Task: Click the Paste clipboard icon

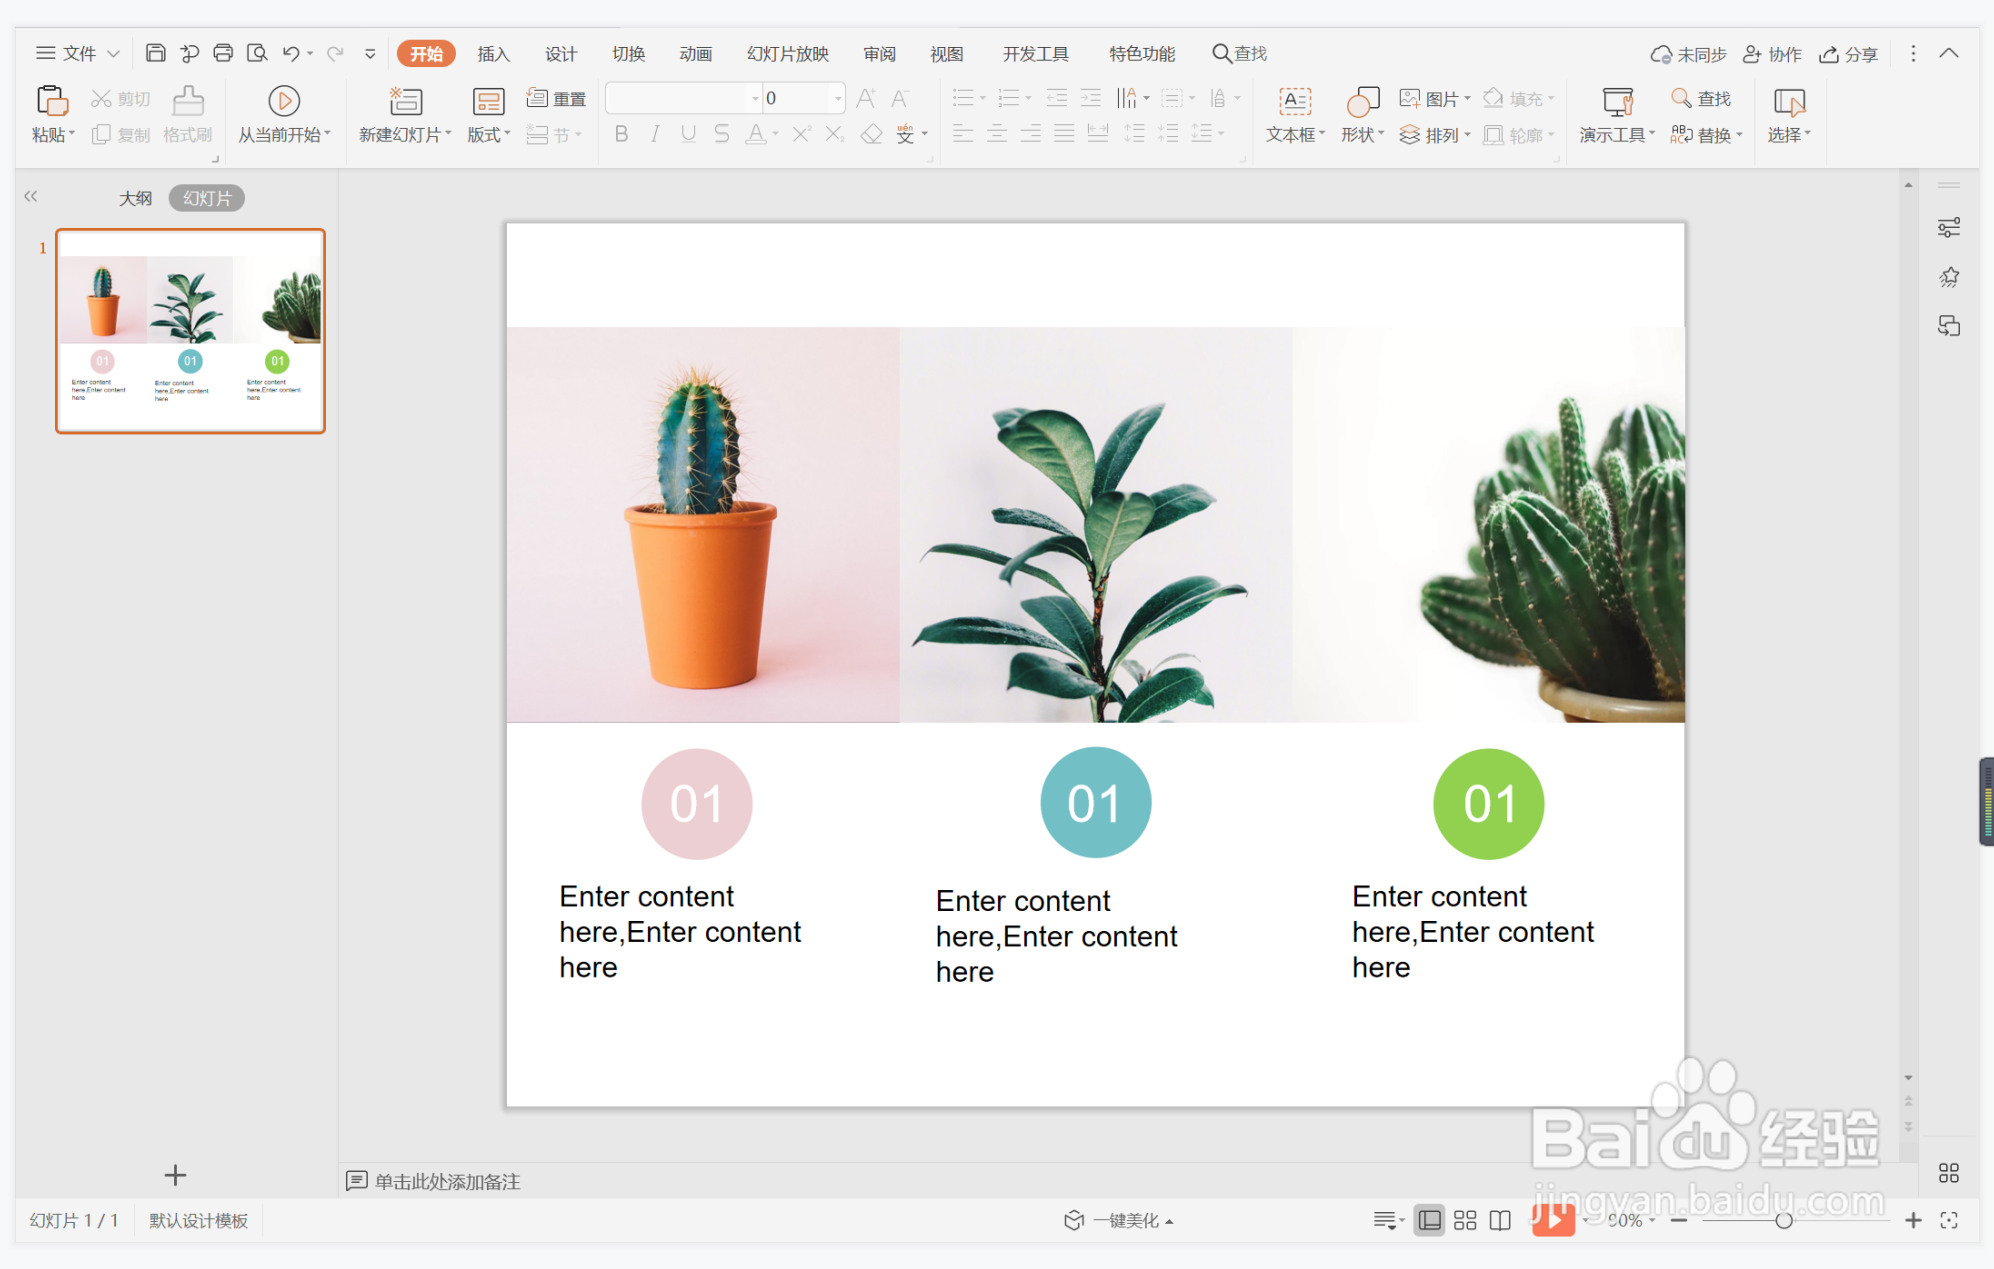Action: point(51,101)
